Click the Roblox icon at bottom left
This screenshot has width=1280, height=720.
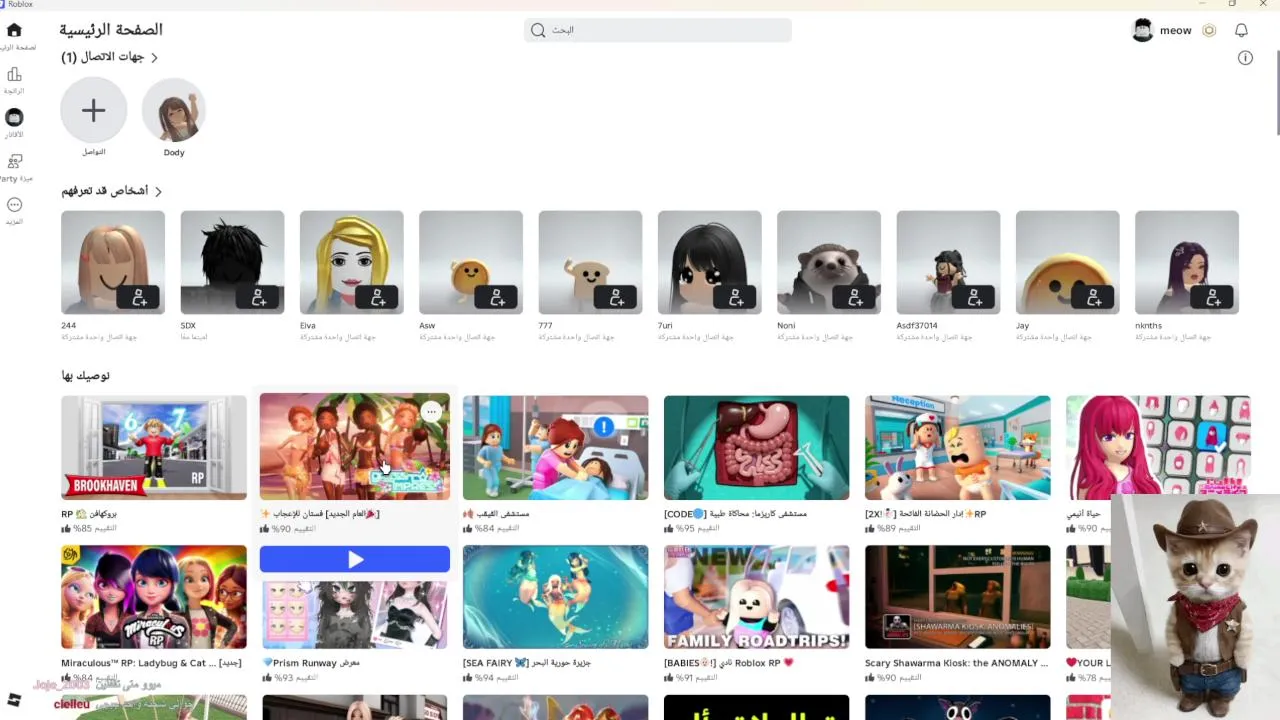coord(14,699)
